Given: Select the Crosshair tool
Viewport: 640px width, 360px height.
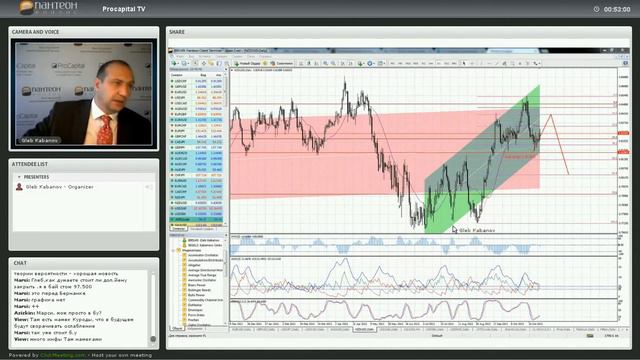Looking at the screenshot, I should (472, 63).
